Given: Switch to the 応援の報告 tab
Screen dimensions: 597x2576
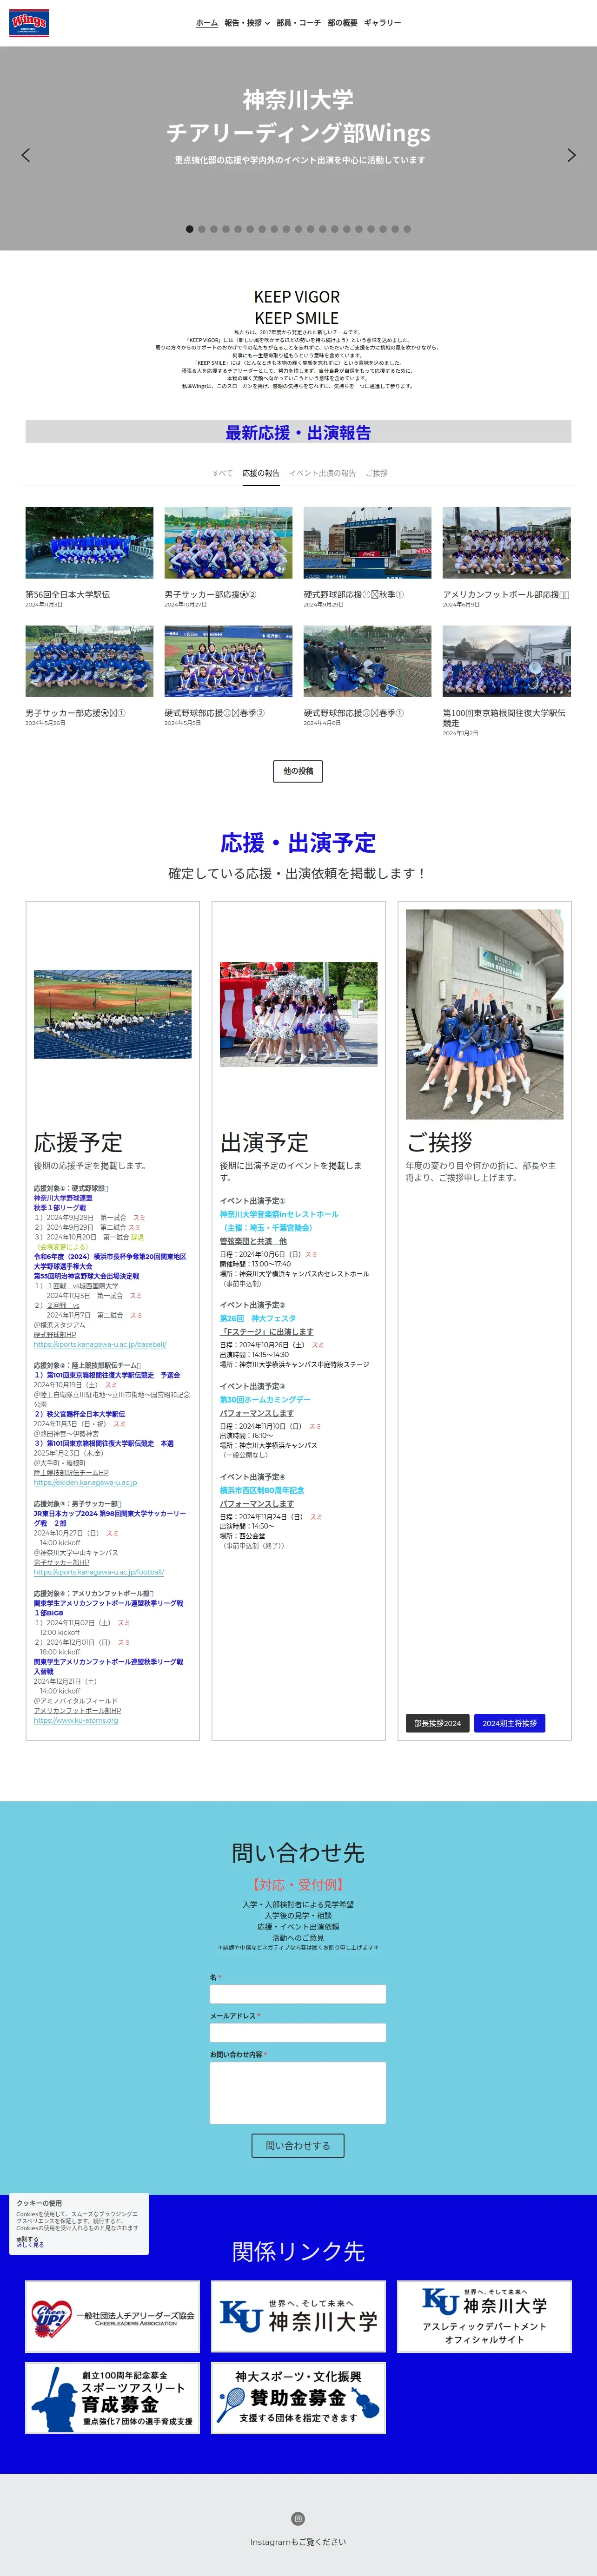Looking at the screenshot, I should 261,473.
